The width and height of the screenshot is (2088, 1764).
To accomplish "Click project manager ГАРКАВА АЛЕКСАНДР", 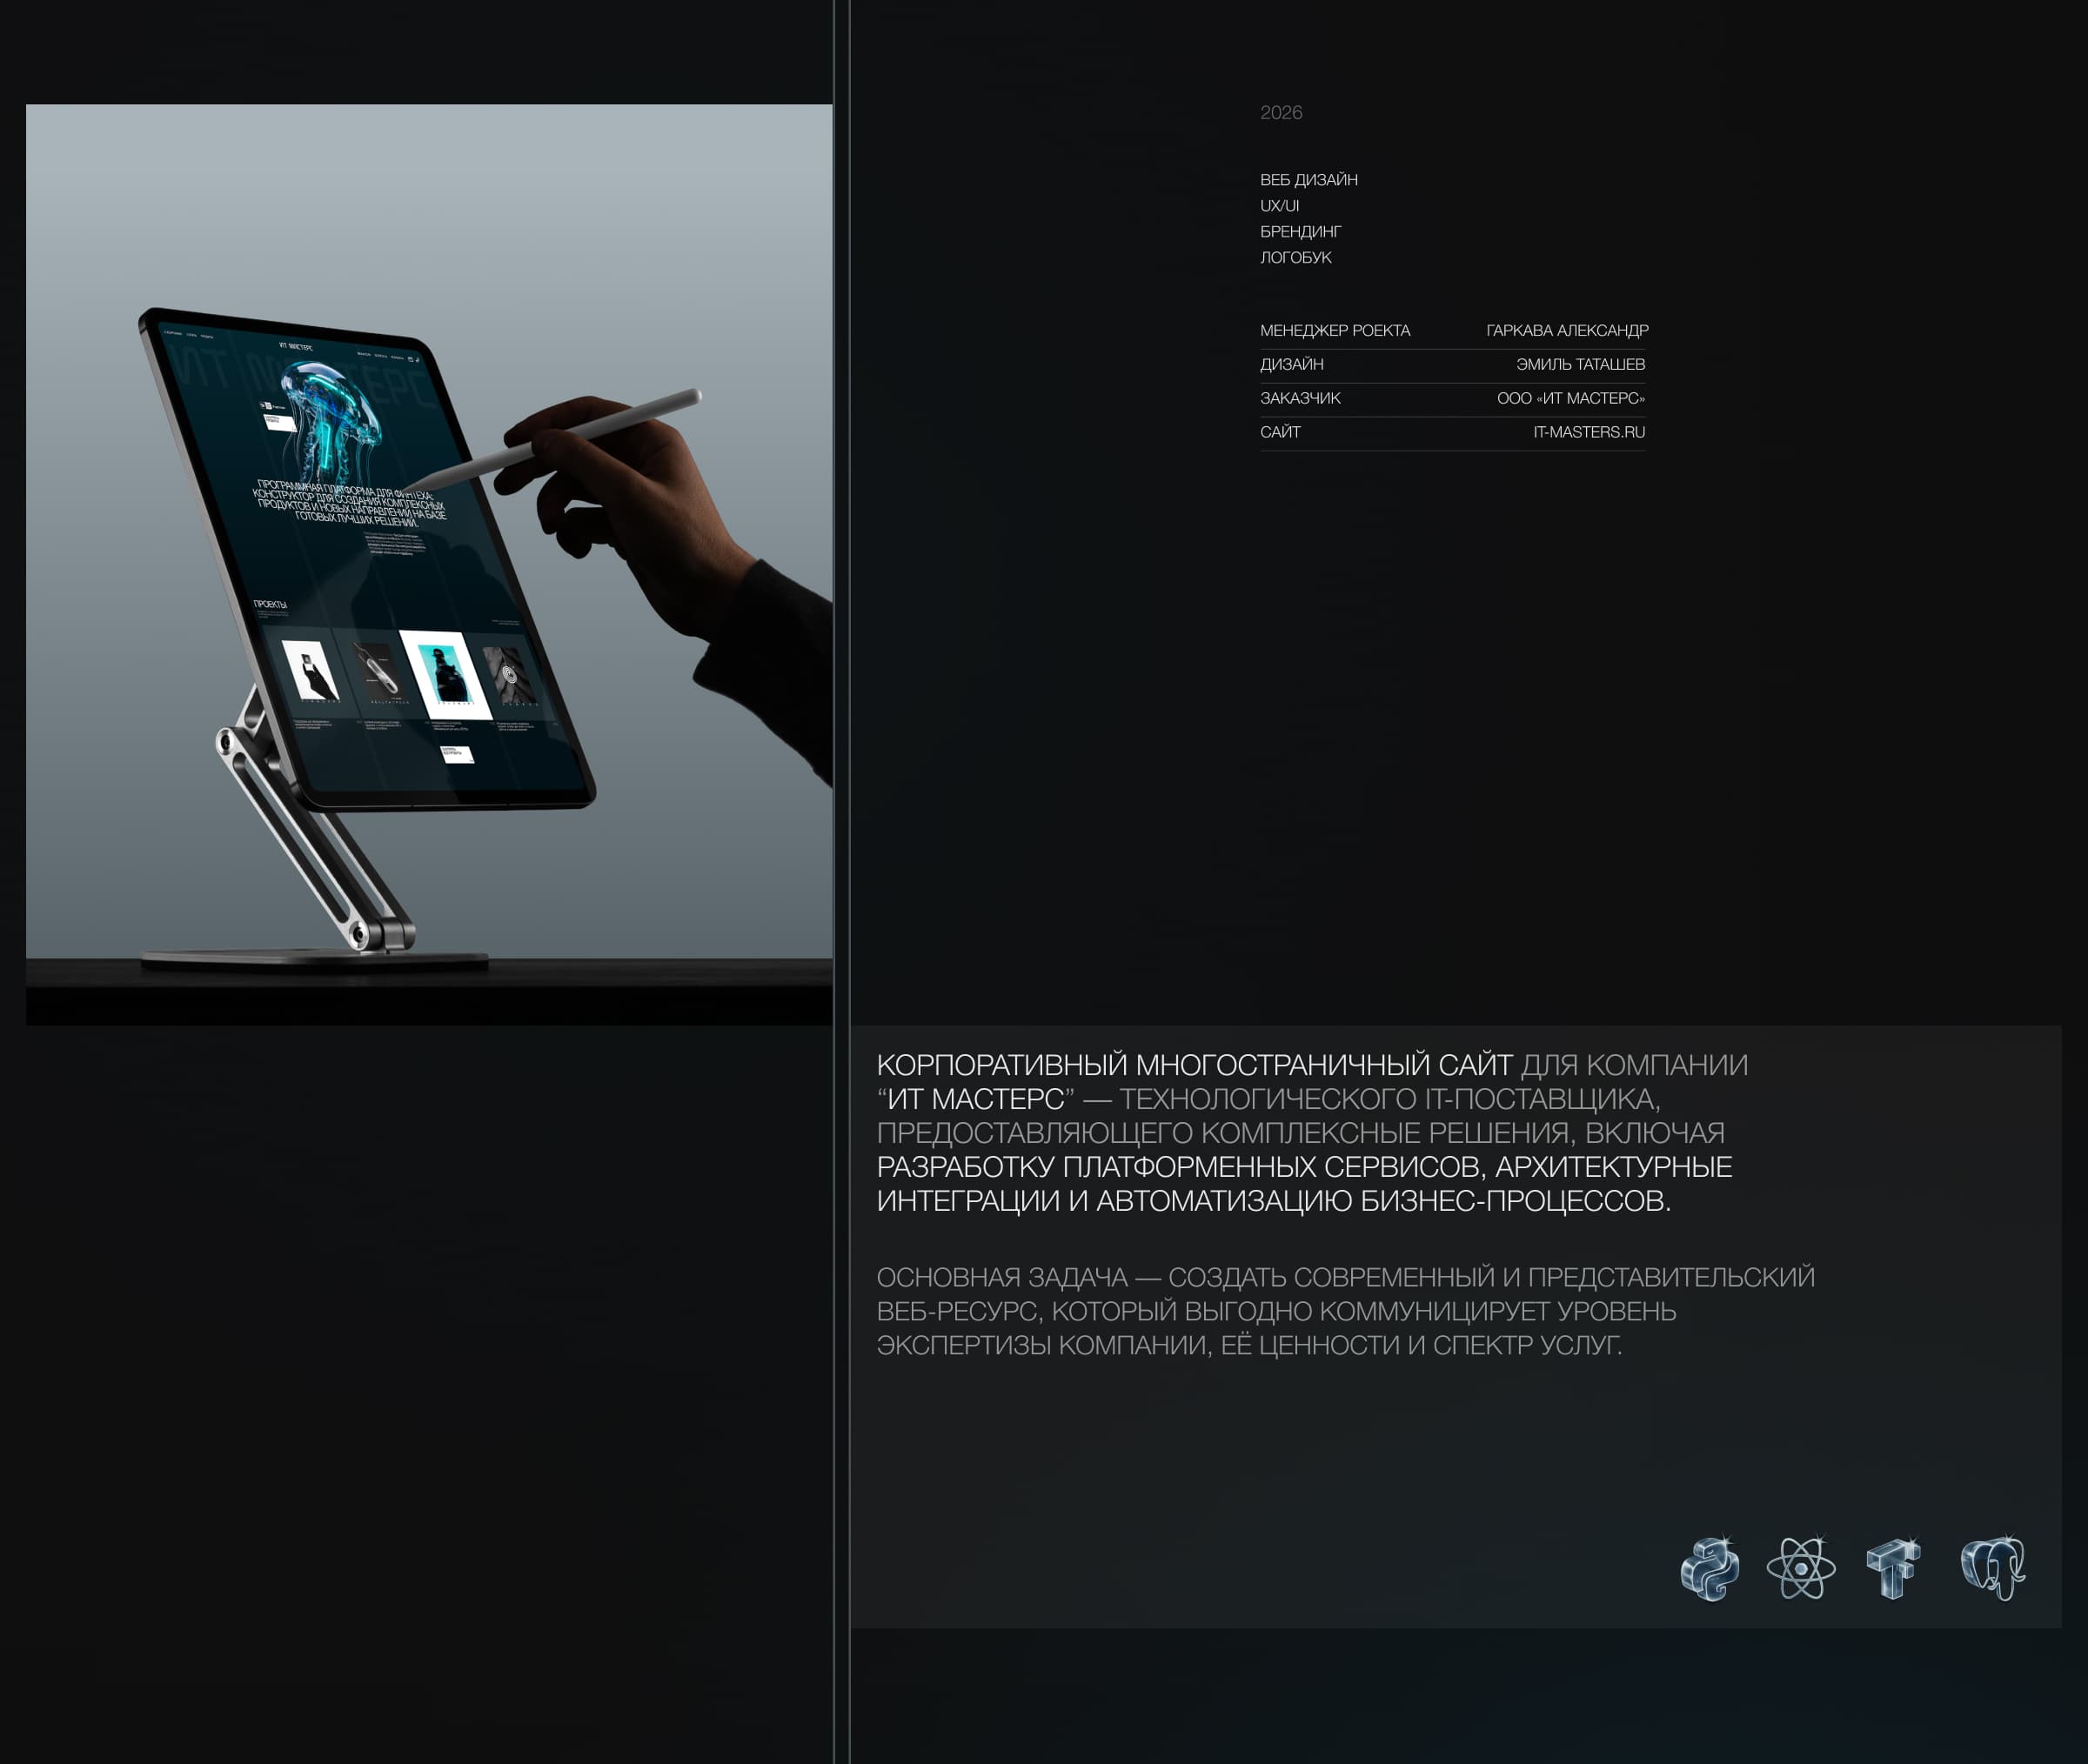I will [1566, 330].
